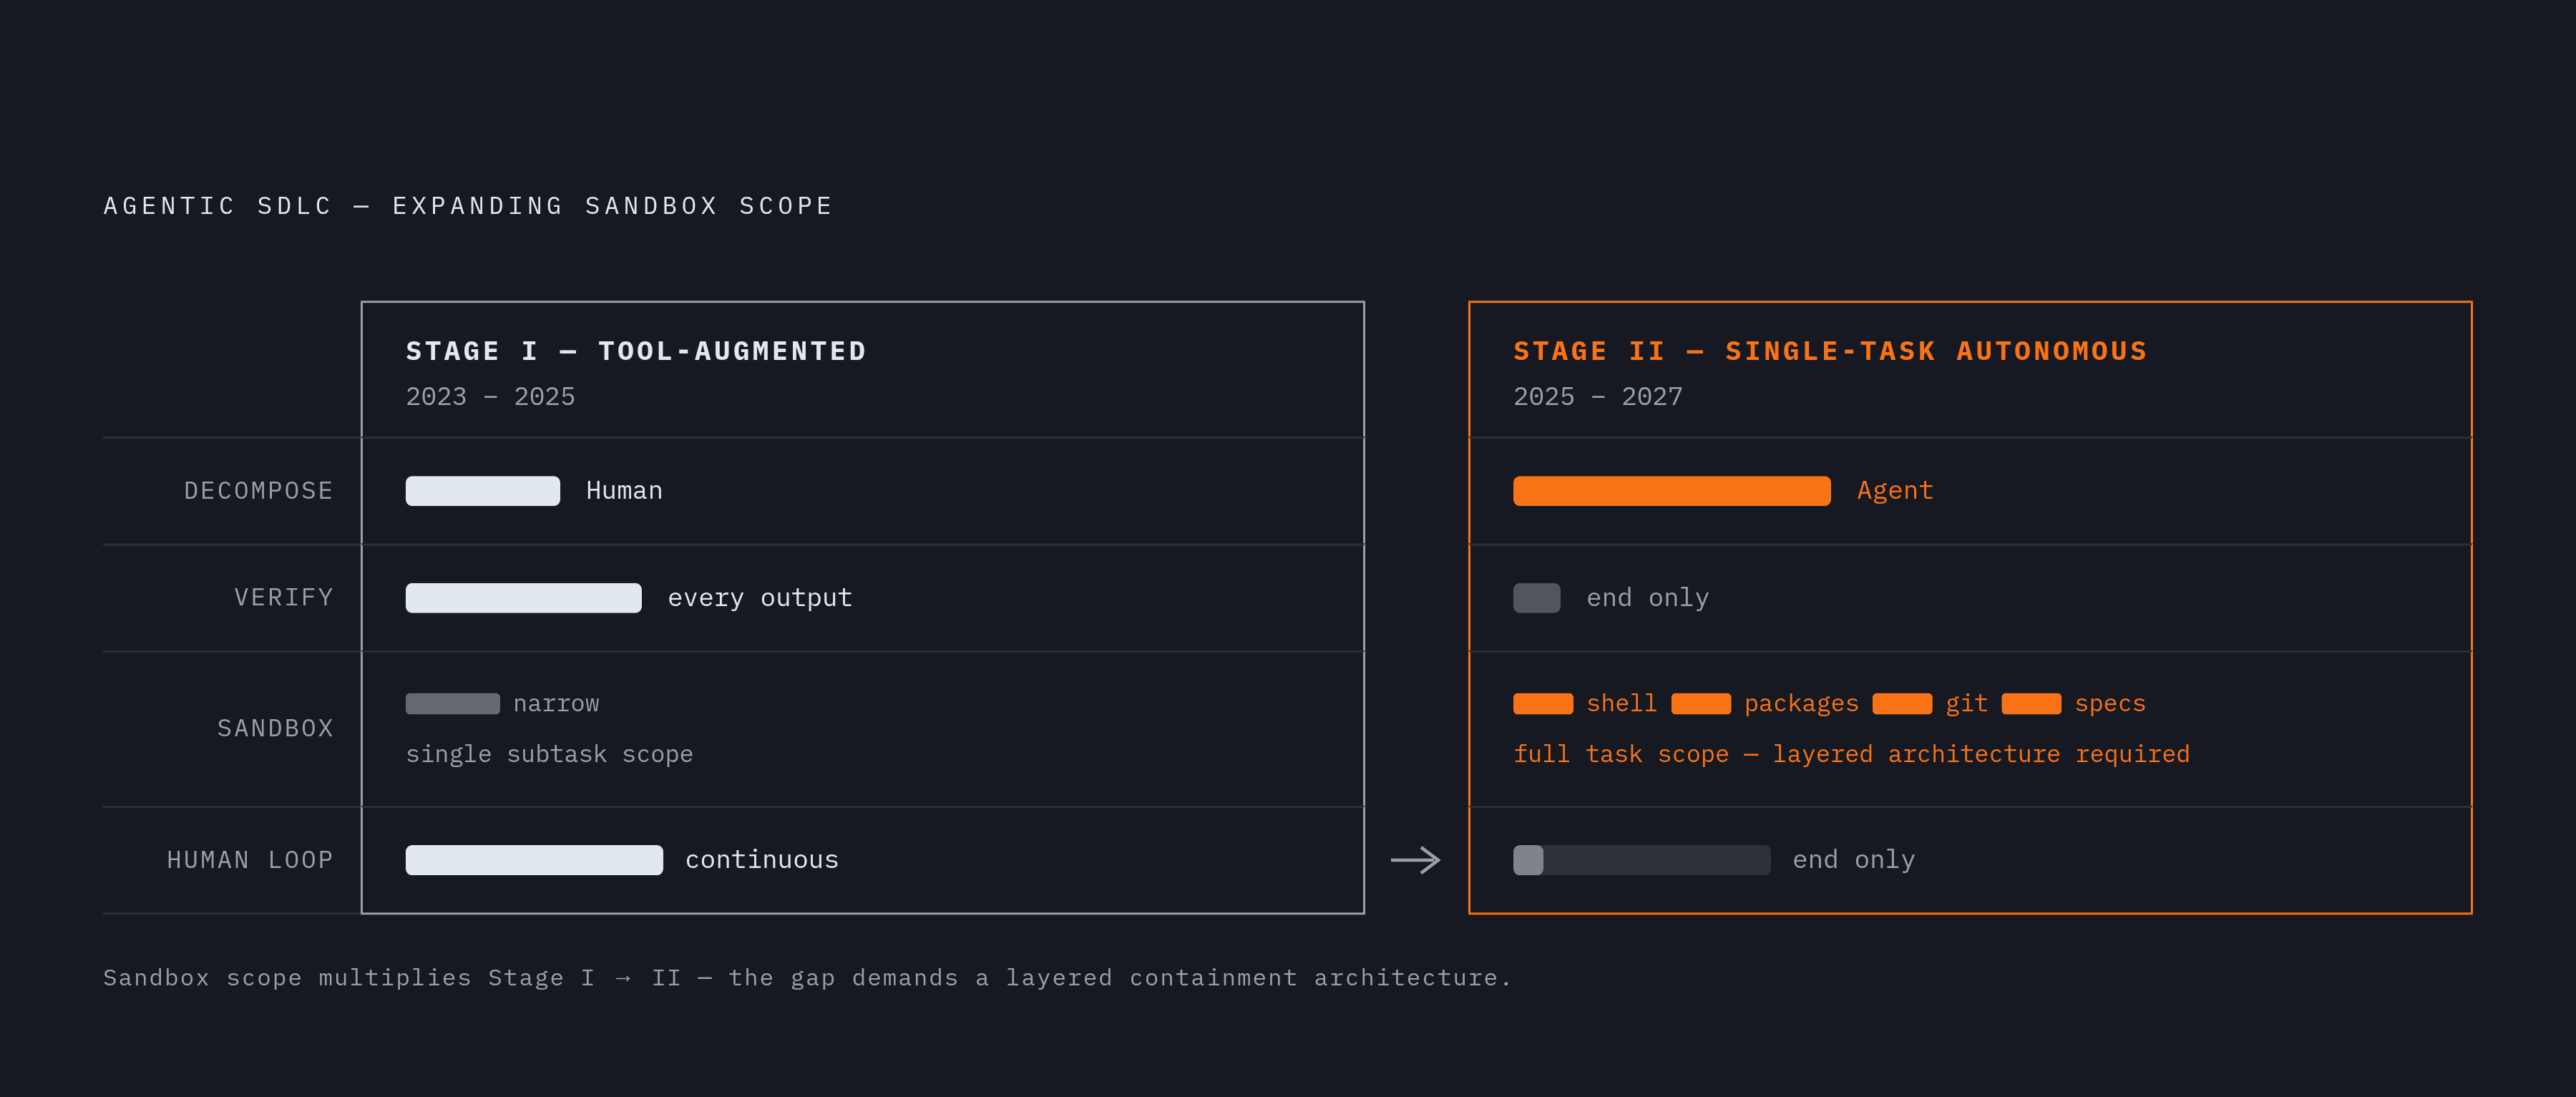Click the dark progress bar in Stage II human loop row

pos(1641,860)
